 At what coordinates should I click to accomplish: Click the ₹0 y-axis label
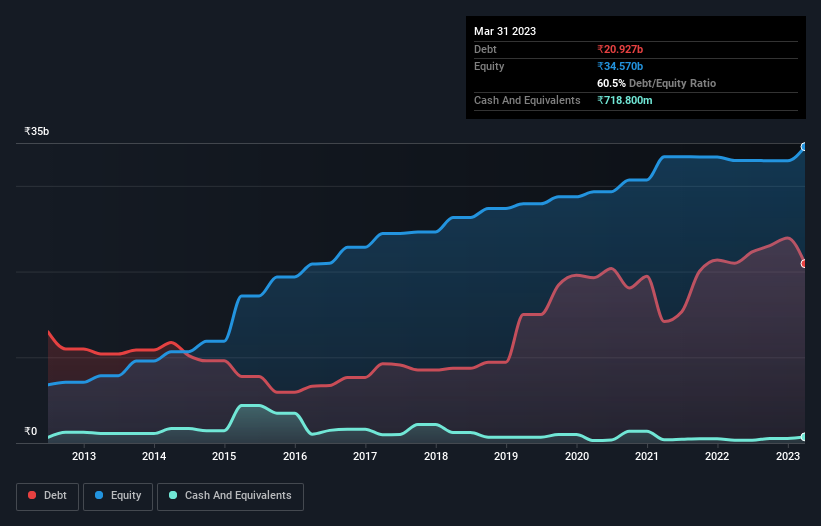(x=30, y=431)
